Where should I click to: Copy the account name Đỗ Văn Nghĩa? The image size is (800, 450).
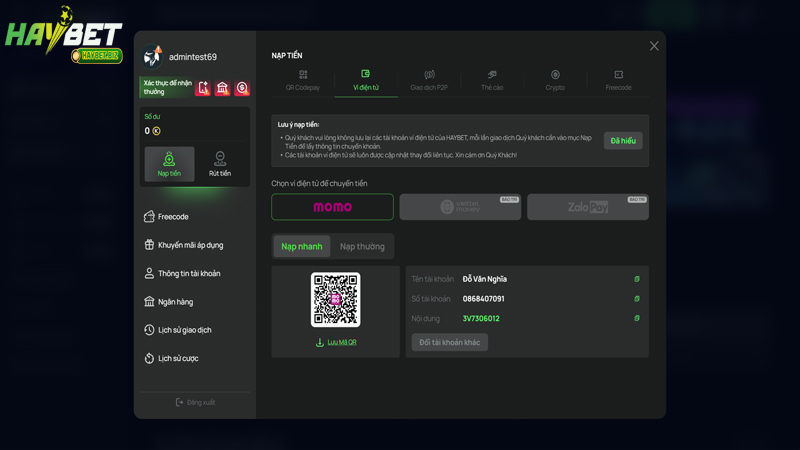(637, 279)
